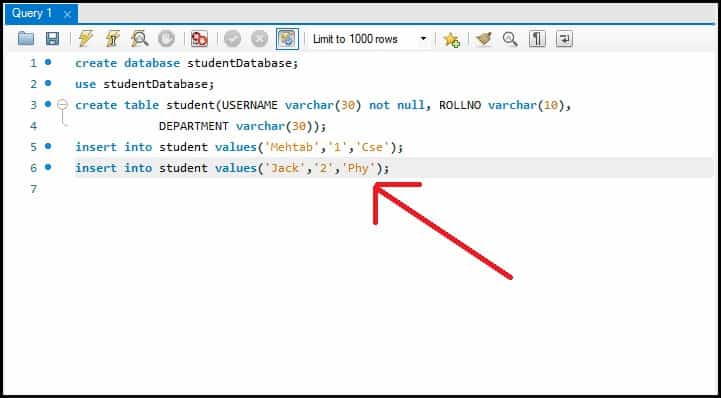The height and width of the screenshot is (398, 721).
Task: Open find panel magnifier icon
Action: (510, 39)
